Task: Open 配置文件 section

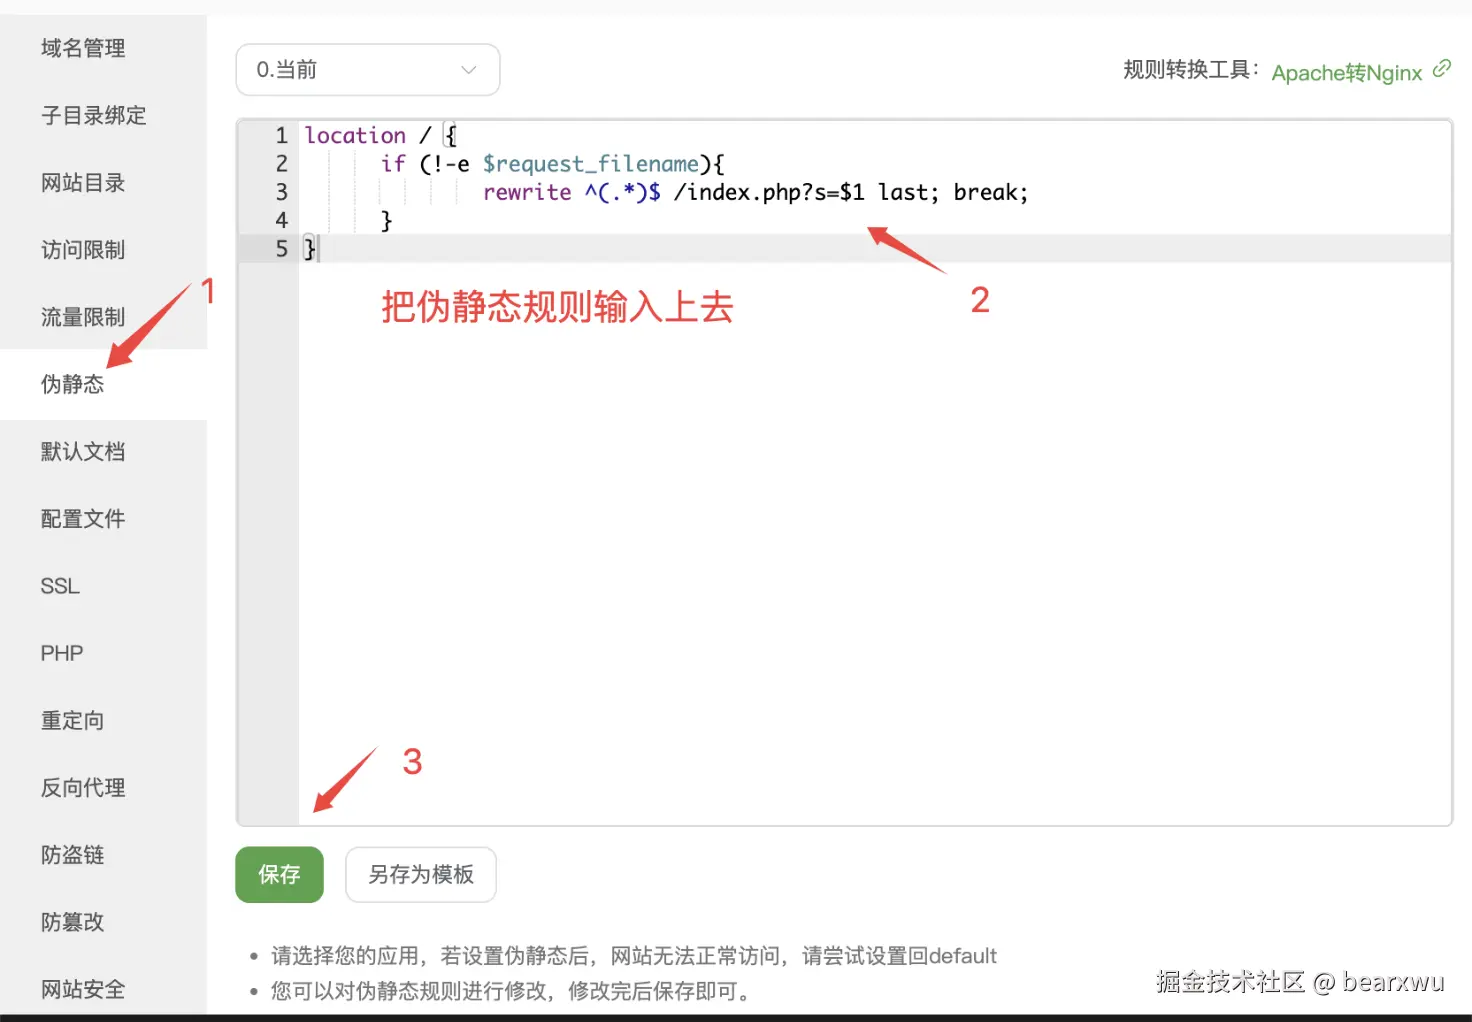Action: coord(83,519)
